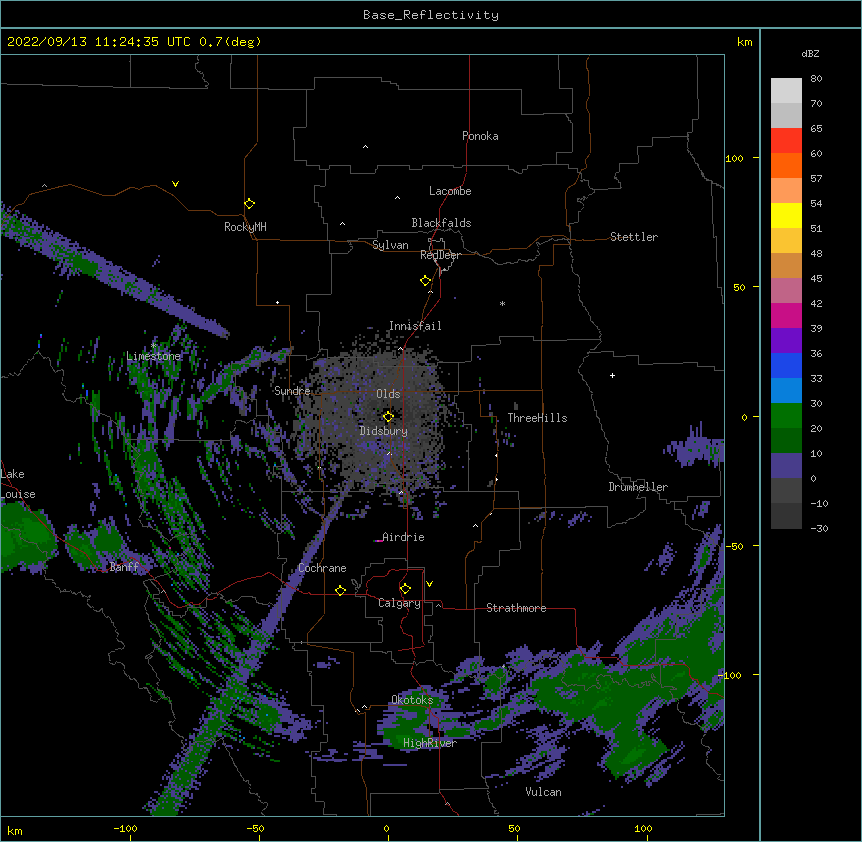
Task: Click the Calgary city label
Action: click(399, 603)
